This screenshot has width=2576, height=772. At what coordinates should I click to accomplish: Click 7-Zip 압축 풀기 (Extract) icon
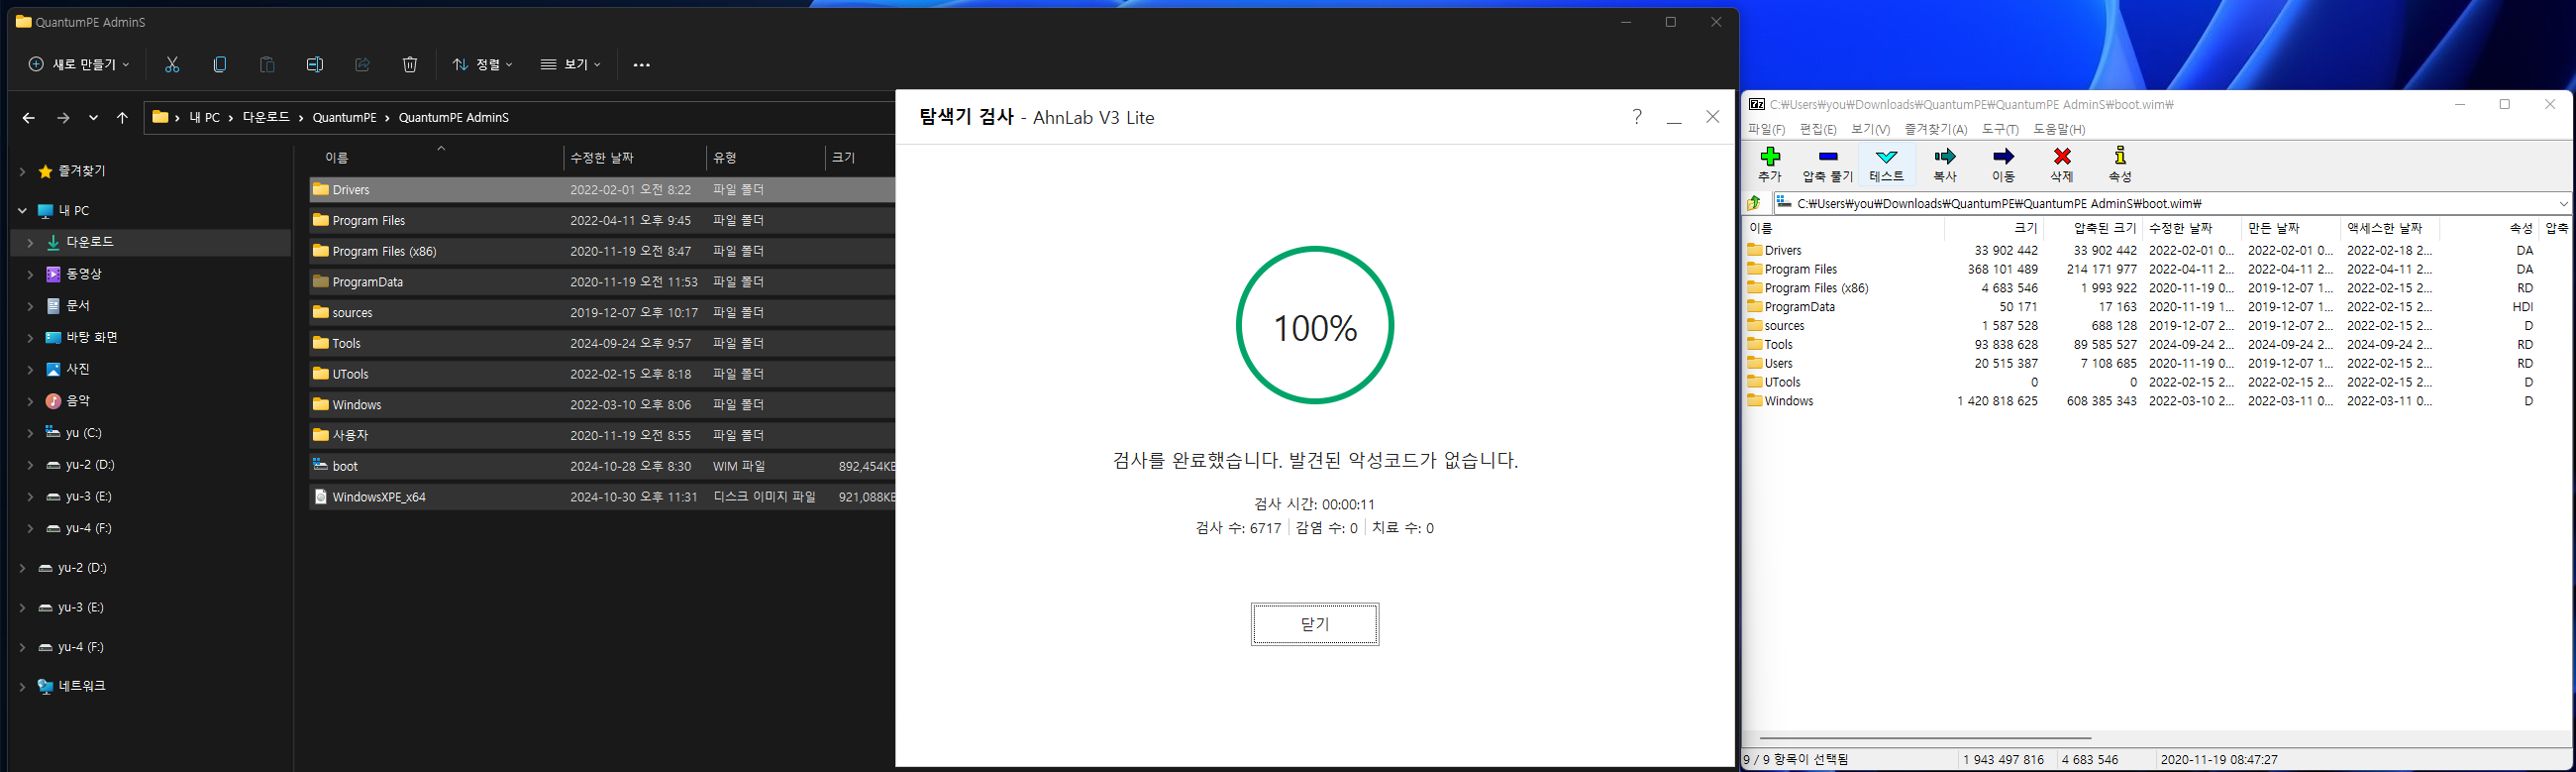[1827, 165]
